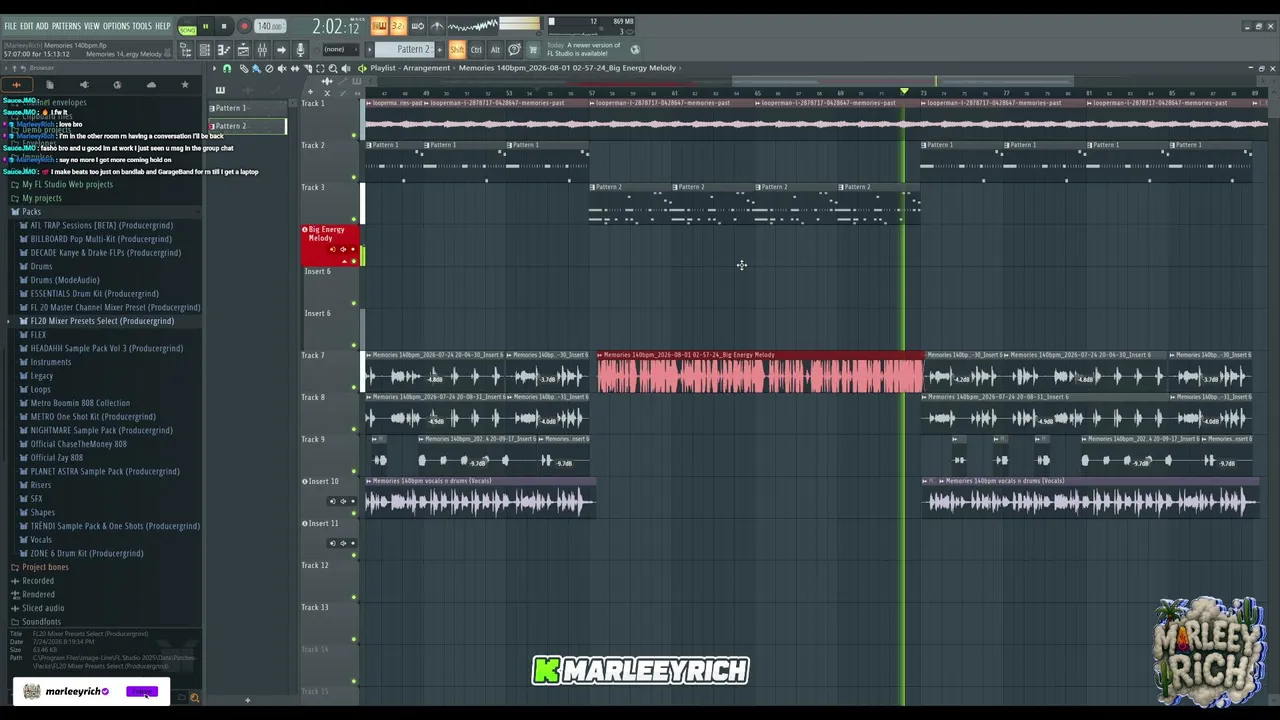The image size is (1280, 720).
Task: Open ZONE 6 Drum Kit (Producergrind) pack
Action: (x=86, y=553)
